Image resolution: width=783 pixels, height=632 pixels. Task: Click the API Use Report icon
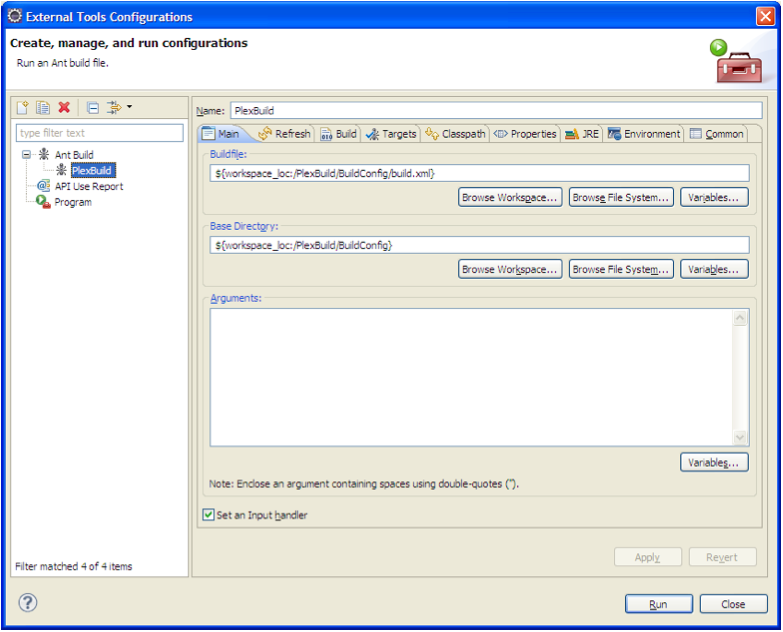click(x=43, y=186)
